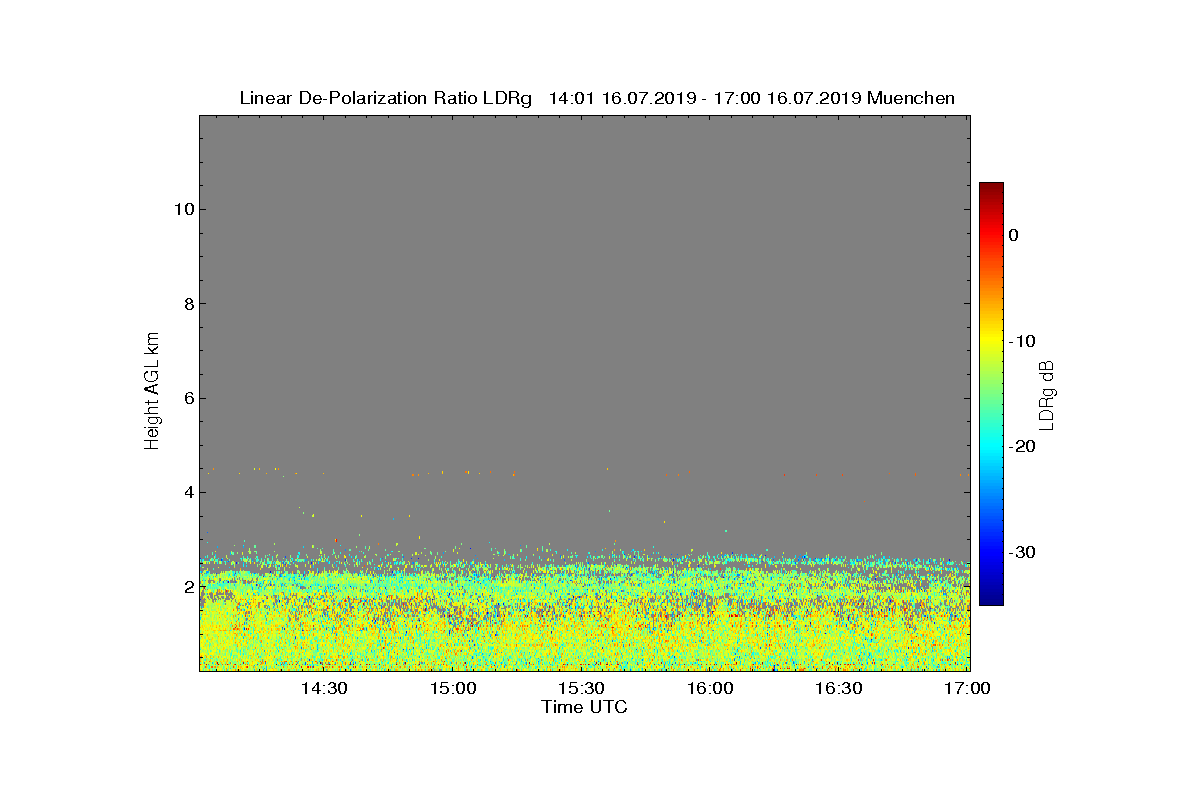Click the colorbar tick label -30
1200x800 pixels.
1021,552
